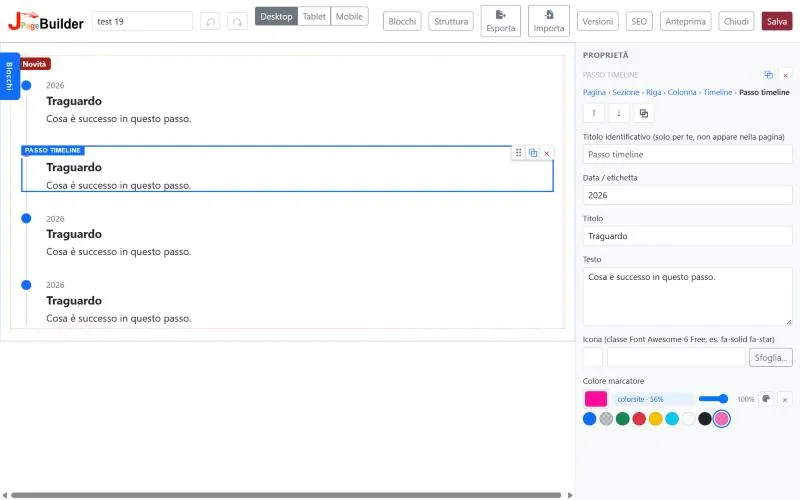
Task: Click the Icona class text field
Action: (676, 358)
